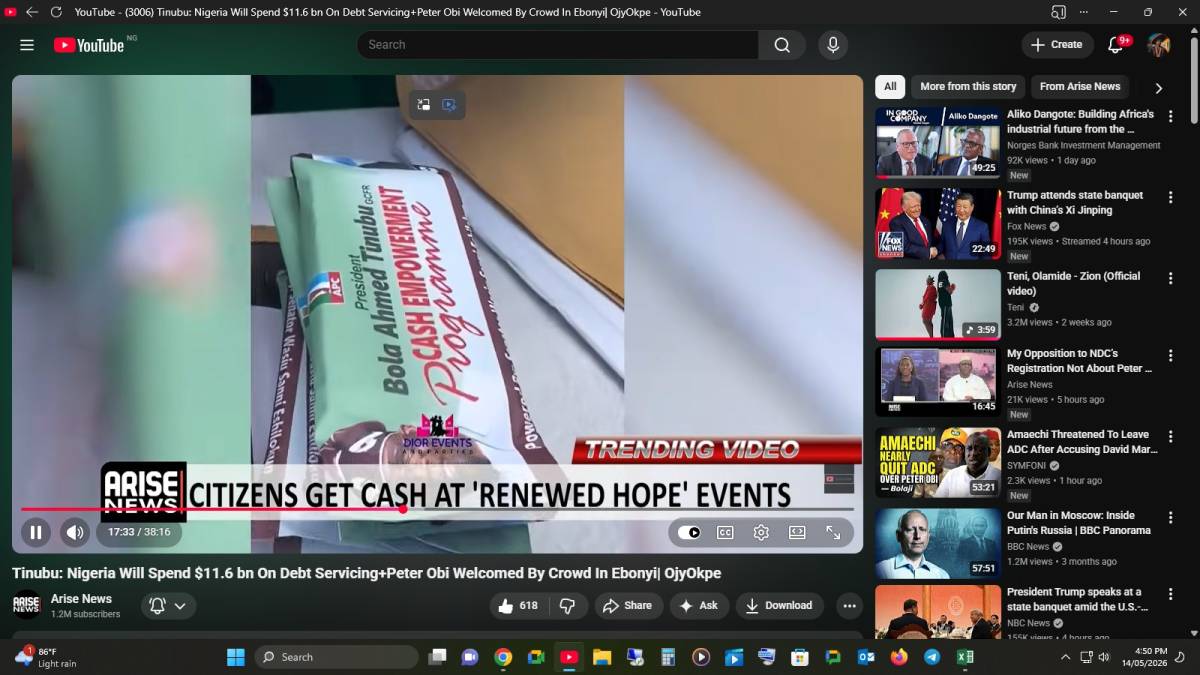Image resolution: width=1200 pixels, height=675 pixels.
Task: Click the Ask button
Action: [699, 605]
